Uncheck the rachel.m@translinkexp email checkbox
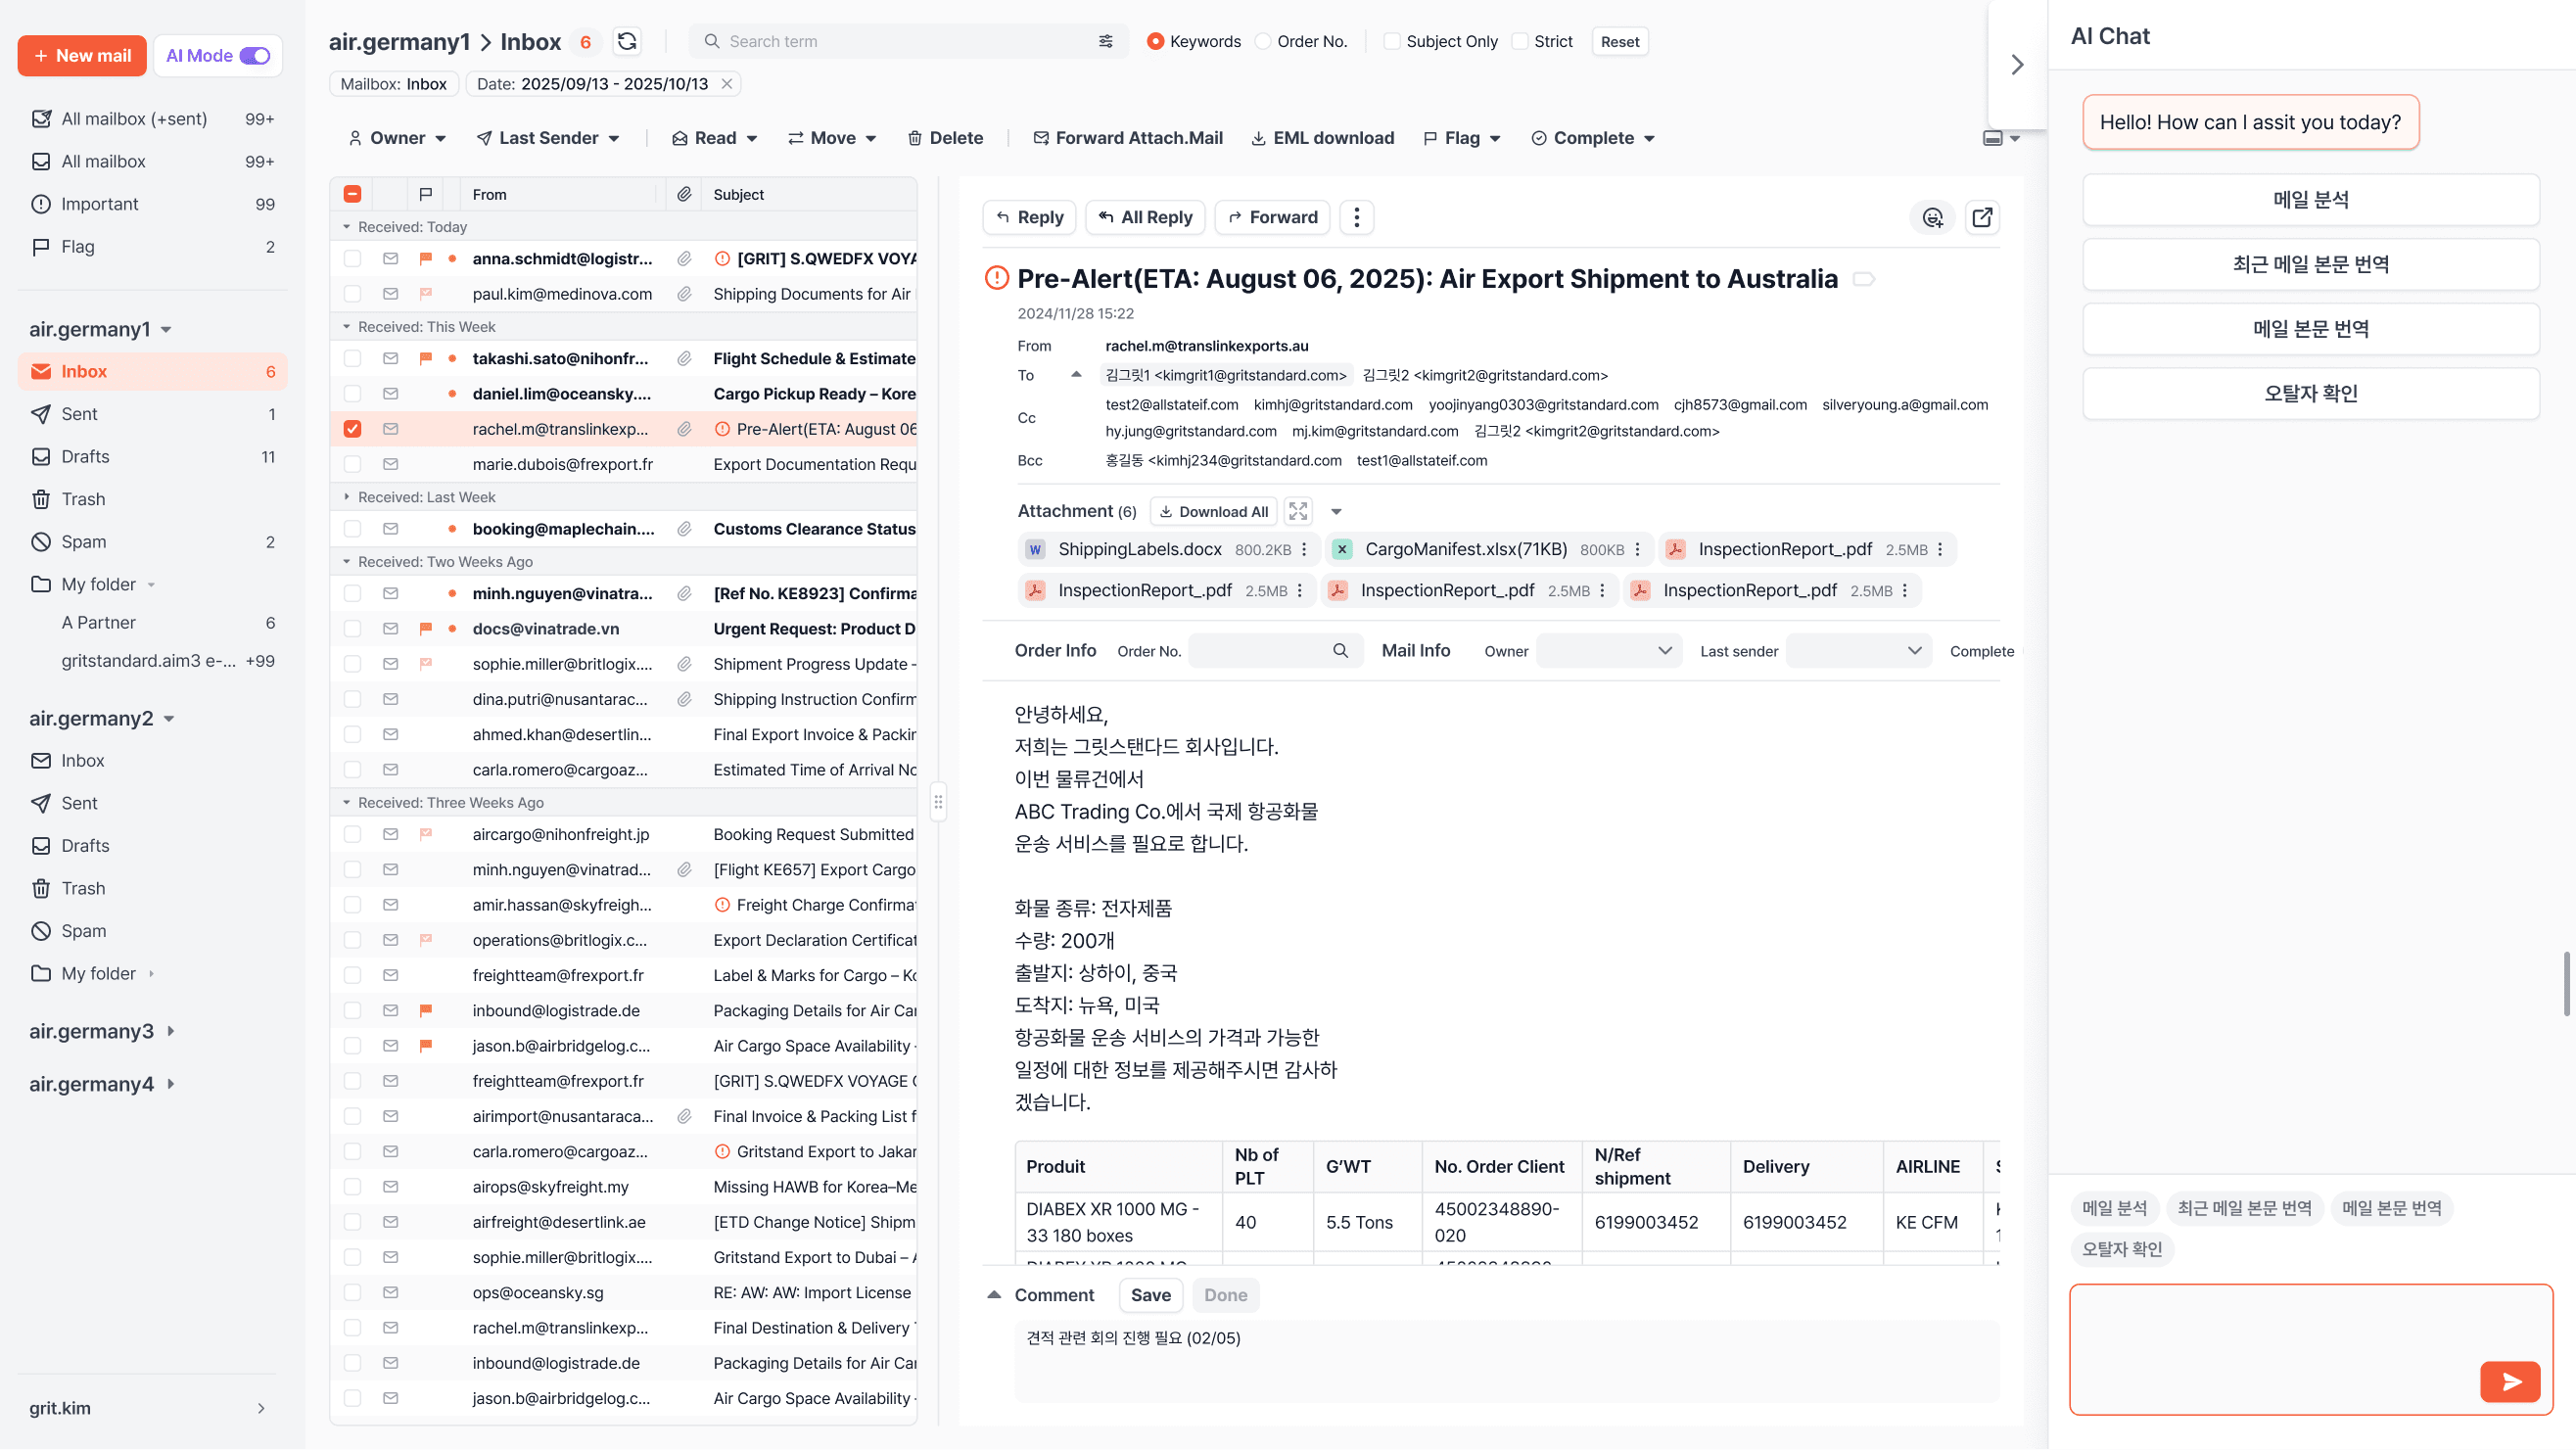This screenshot has width=2576, height=1450. coord(352,429)
